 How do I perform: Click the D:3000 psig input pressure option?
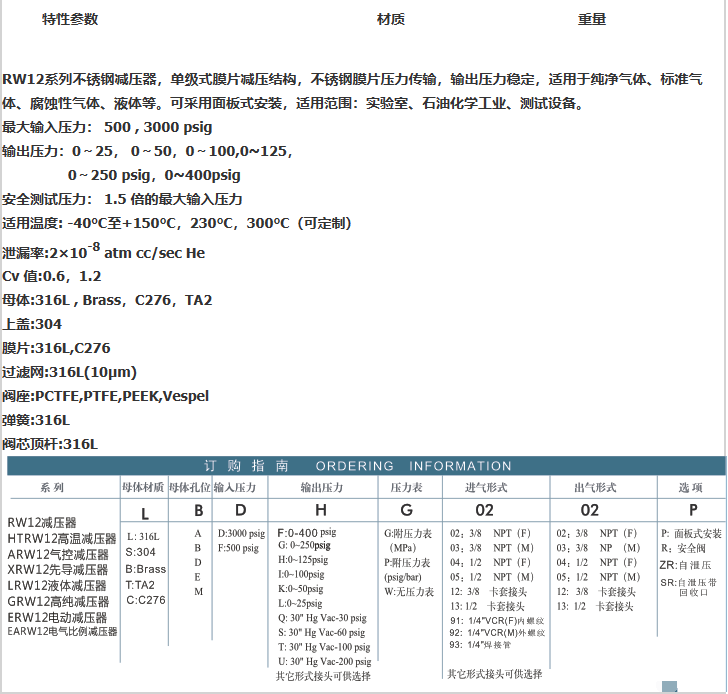[241, 533]
